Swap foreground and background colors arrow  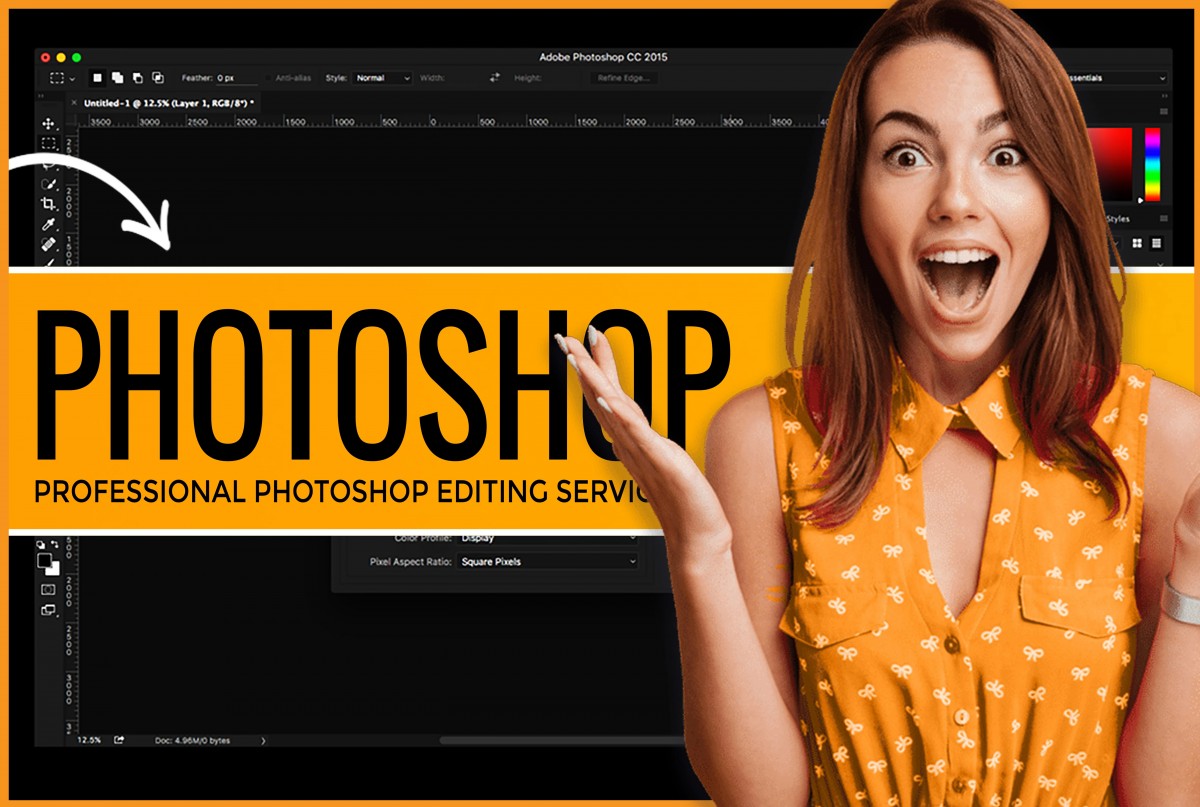coord(55,545)
